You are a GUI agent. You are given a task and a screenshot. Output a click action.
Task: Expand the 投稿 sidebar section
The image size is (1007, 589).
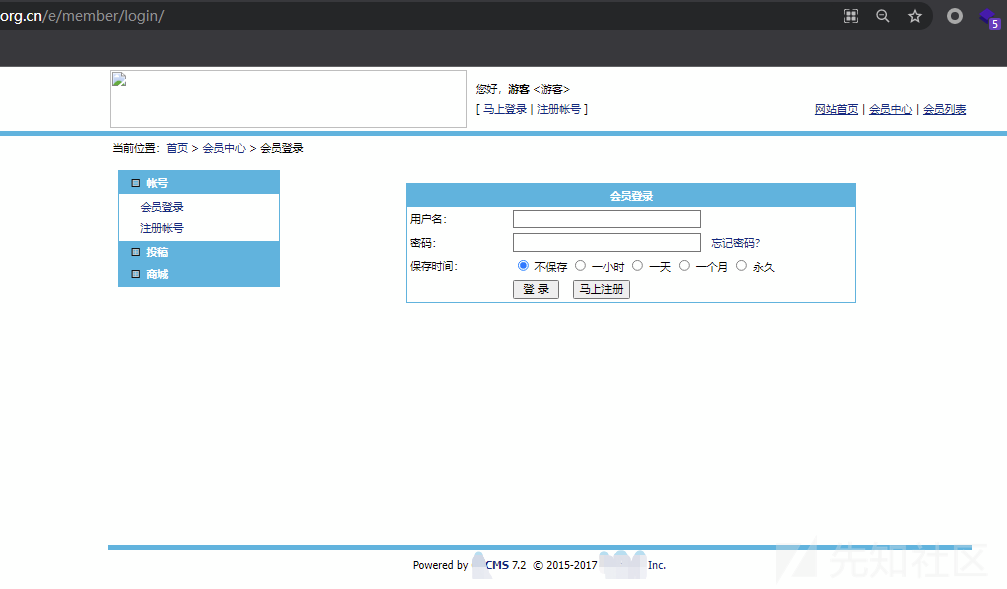[x=157, y=252]
